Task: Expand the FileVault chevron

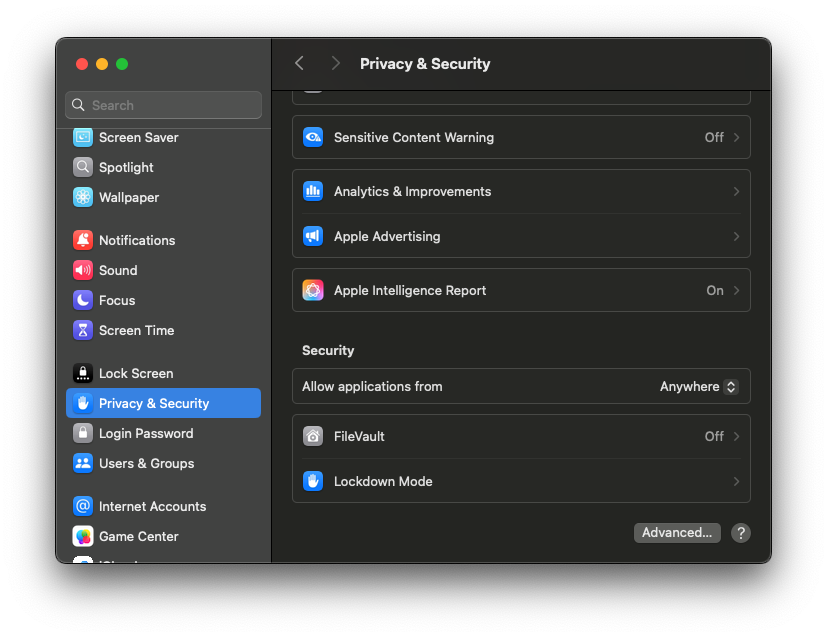Action: tap(736, 437)
